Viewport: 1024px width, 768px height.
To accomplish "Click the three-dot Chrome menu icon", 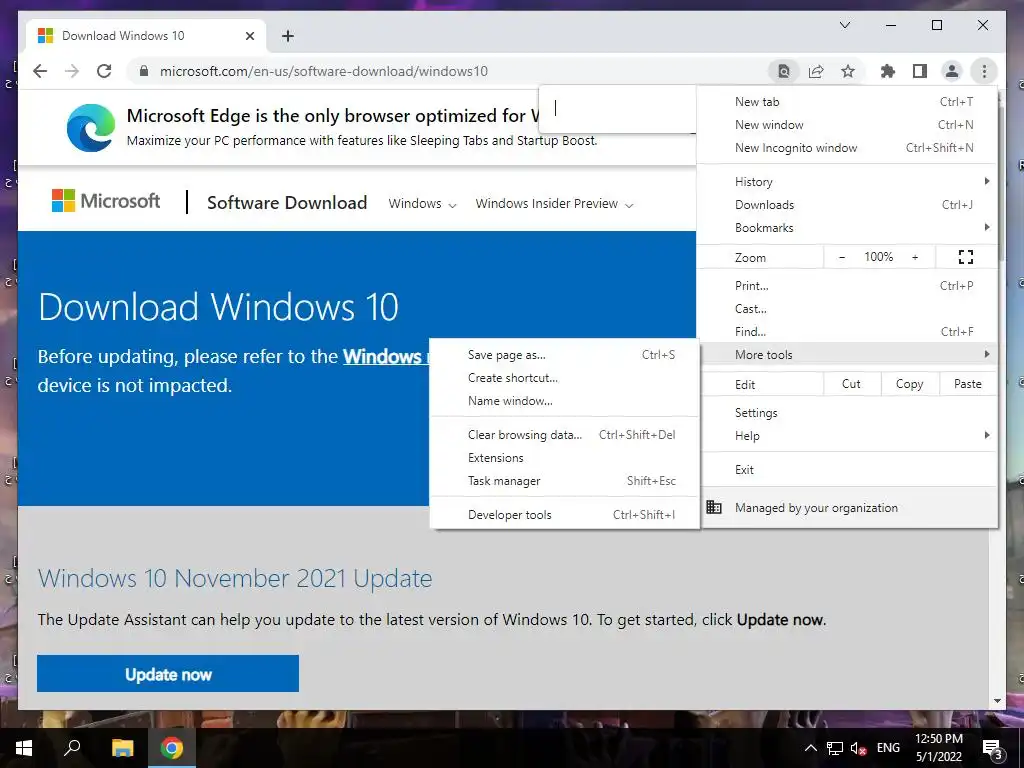I will [984, 71].
